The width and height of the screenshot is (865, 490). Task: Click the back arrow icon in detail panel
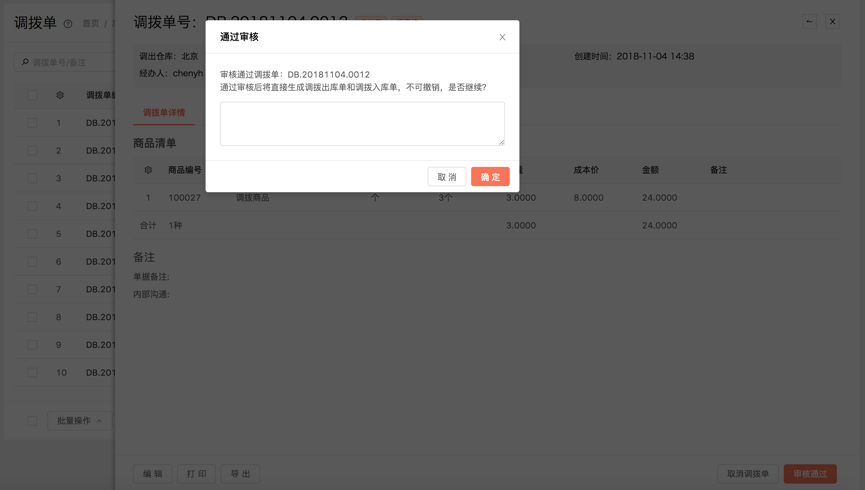pyautogui.click(x=810, y=21)
